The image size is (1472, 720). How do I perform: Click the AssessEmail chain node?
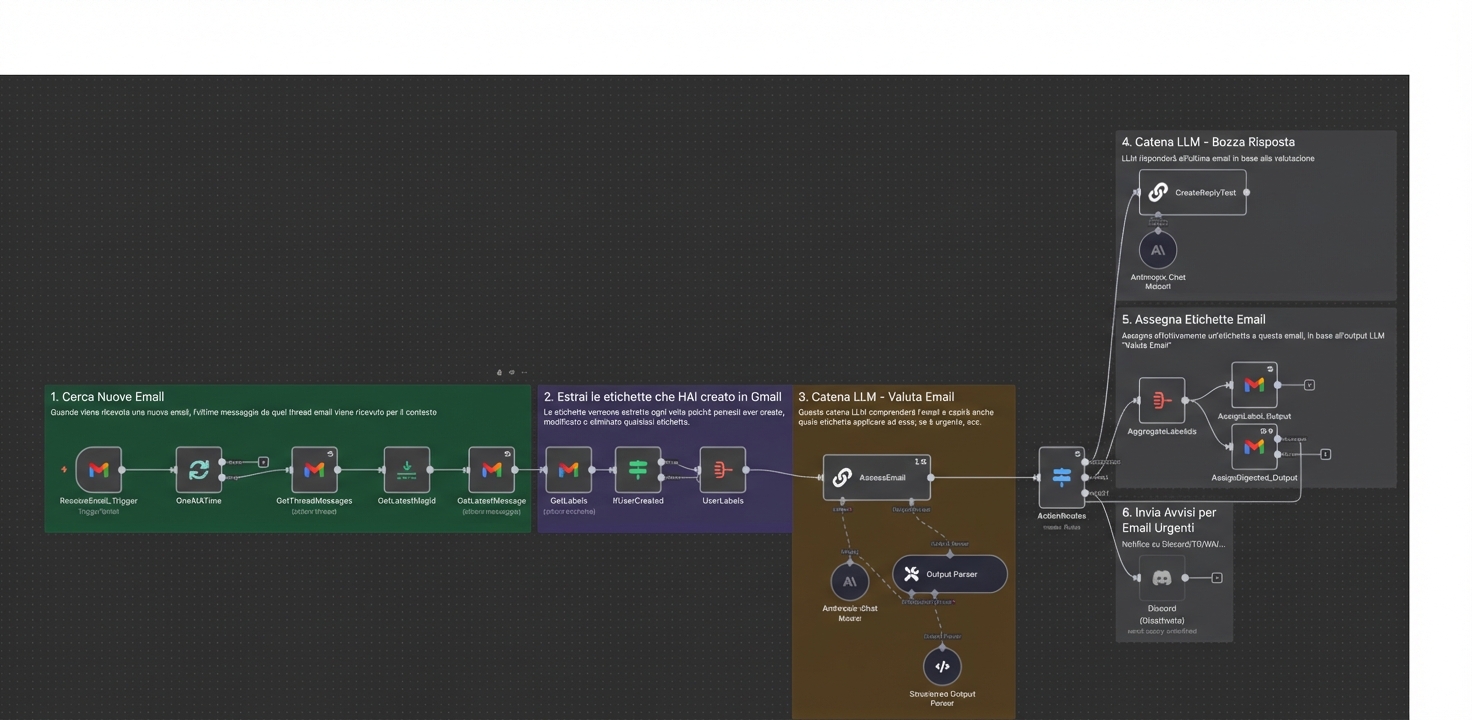[877, 478]
